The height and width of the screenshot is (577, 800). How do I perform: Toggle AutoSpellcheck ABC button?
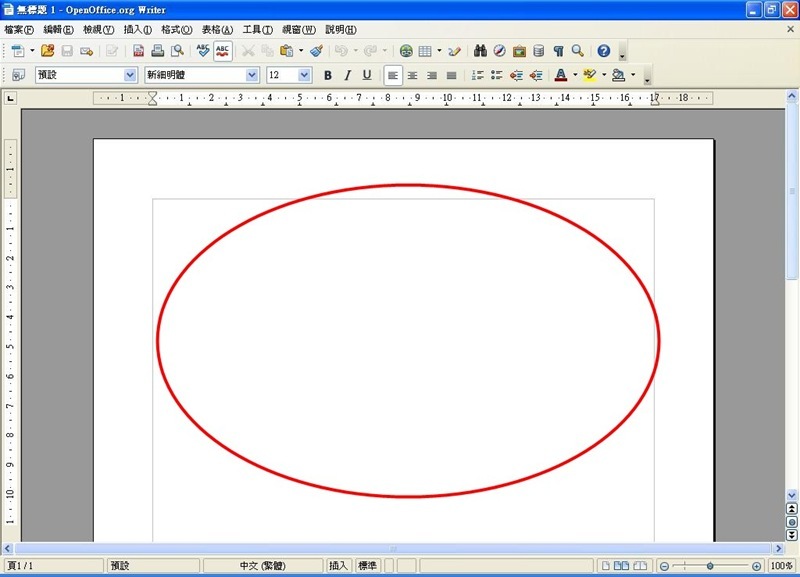[222, 51]
